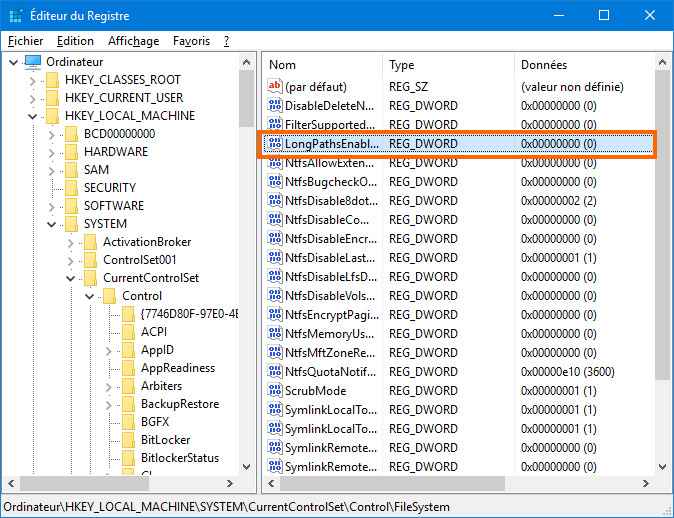Expand the ControlSet001 key
The height and width of the screenshot is (518, 674).
(x=70, y=261)
